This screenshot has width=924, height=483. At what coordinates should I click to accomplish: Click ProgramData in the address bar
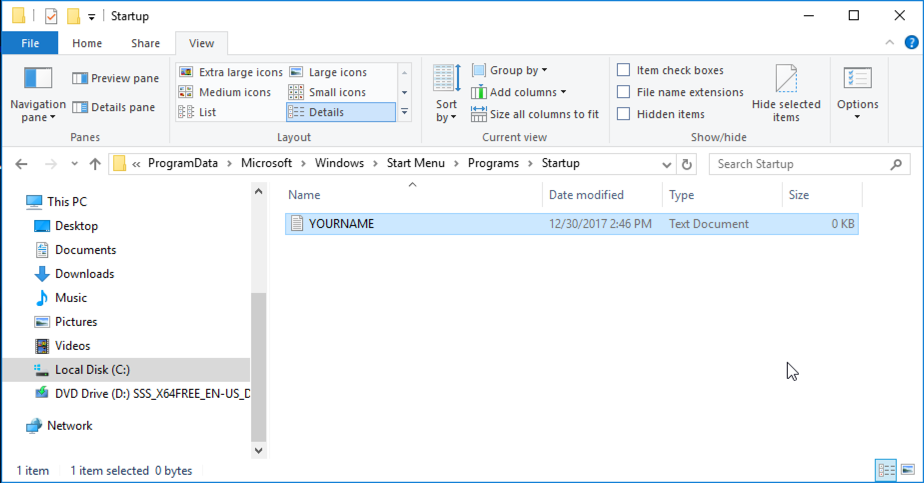click(183, 163)
